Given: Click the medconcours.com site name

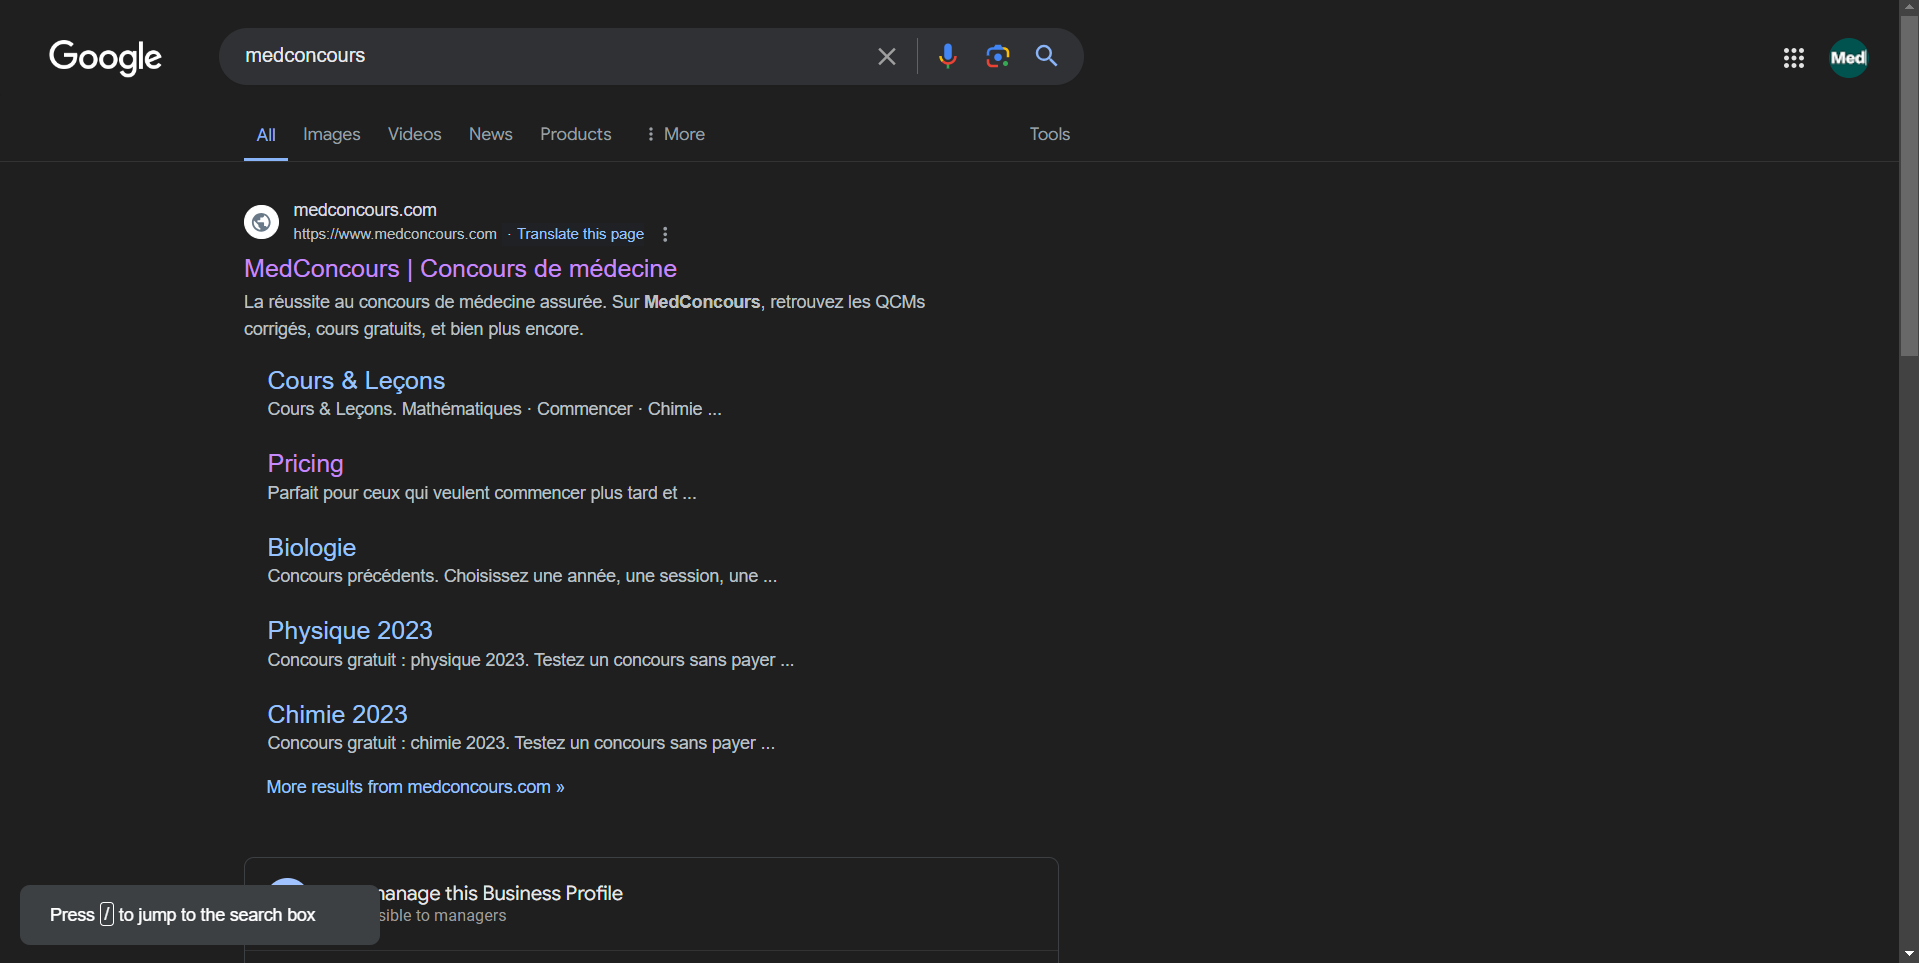Looking at the screenshot, I should (x=365, y=210).
